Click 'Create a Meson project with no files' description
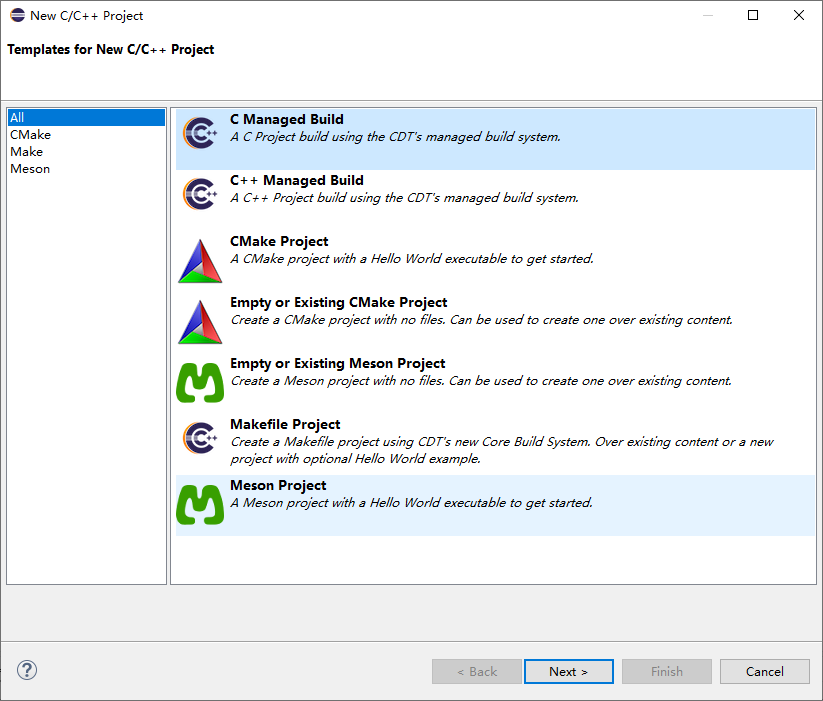The height and width of the screenshot is (701, 823). point(481,380)
